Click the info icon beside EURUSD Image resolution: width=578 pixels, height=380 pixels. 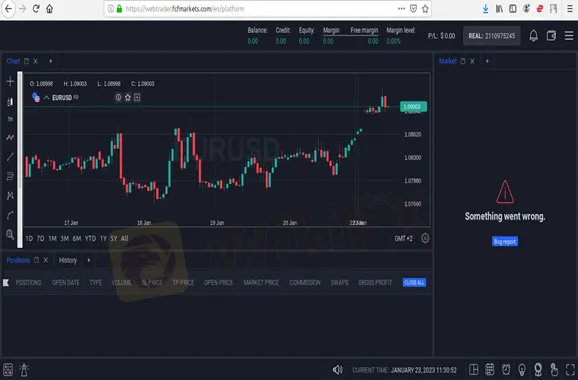[x=118, y=97]
